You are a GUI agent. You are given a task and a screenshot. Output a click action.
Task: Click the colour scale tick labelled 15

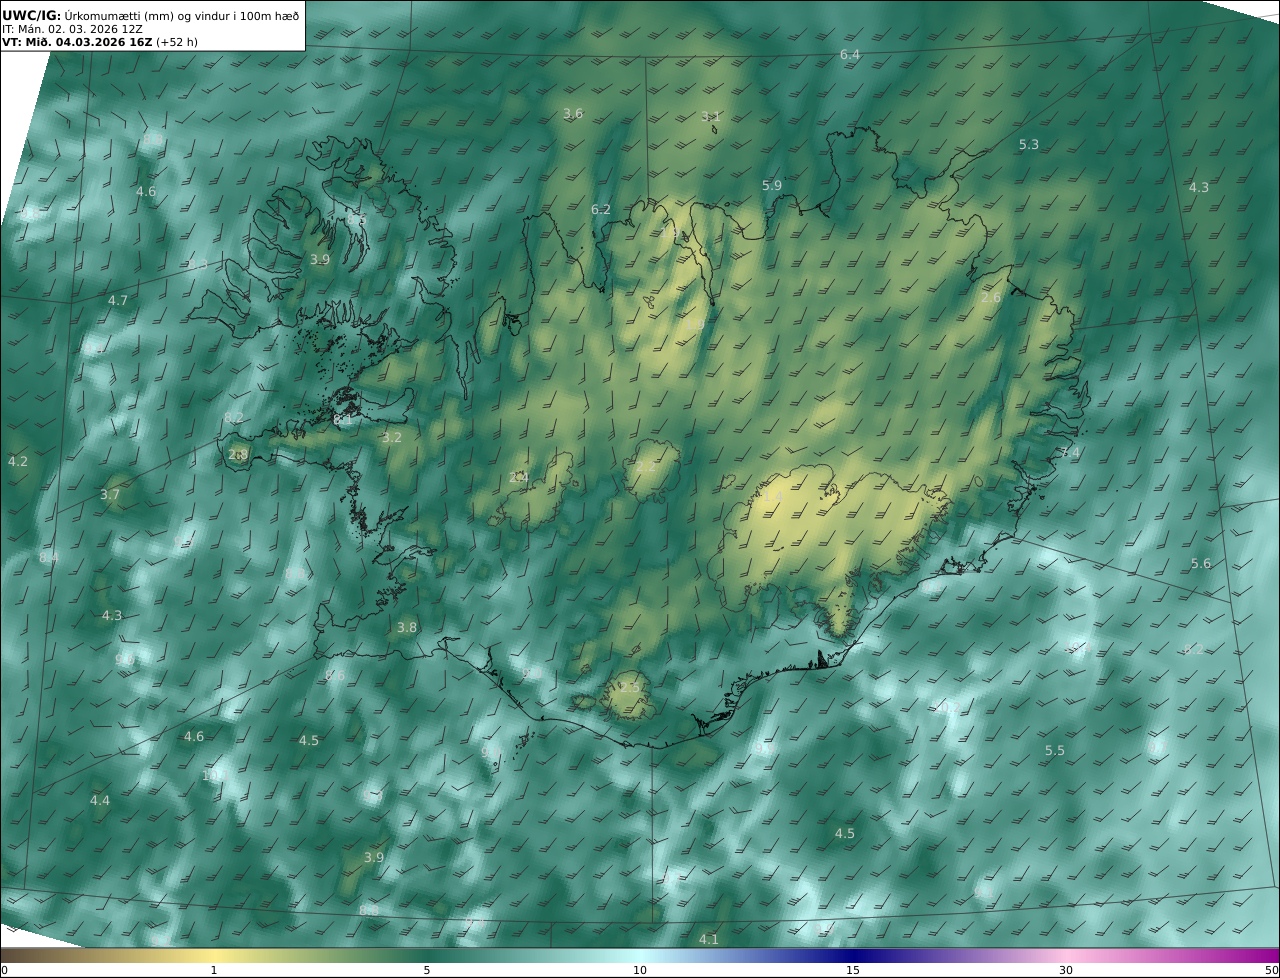tap(853, 970)
